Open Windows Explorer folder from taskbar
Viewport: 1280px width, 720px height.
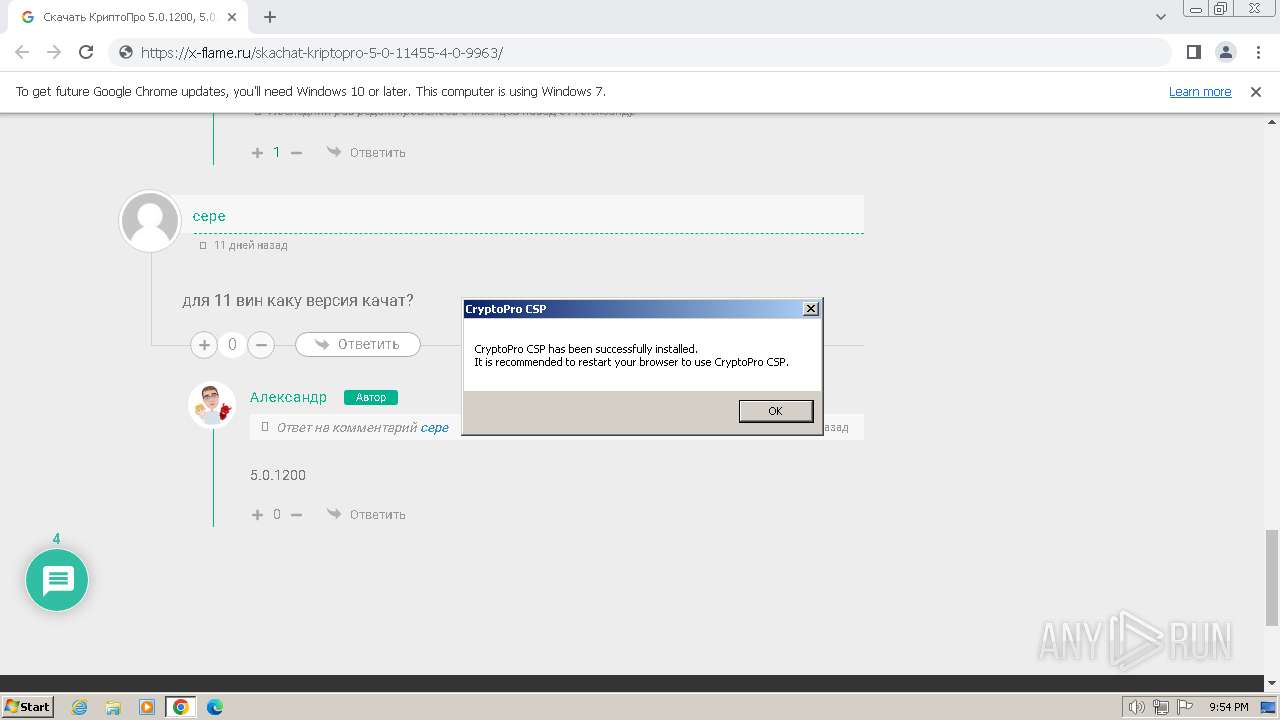[113, 707]
